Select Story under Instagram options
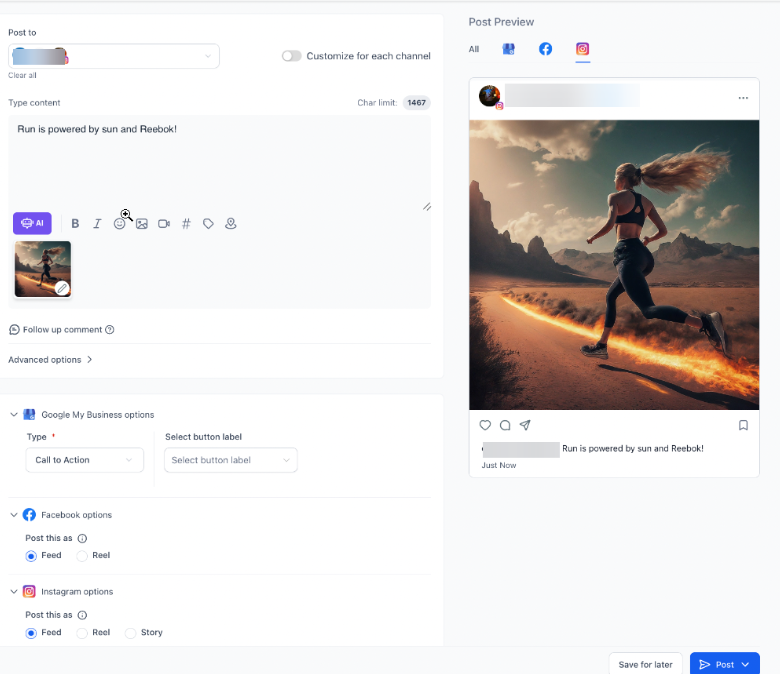The width and height of the screenshot is (784, 674). coord(131,633)
